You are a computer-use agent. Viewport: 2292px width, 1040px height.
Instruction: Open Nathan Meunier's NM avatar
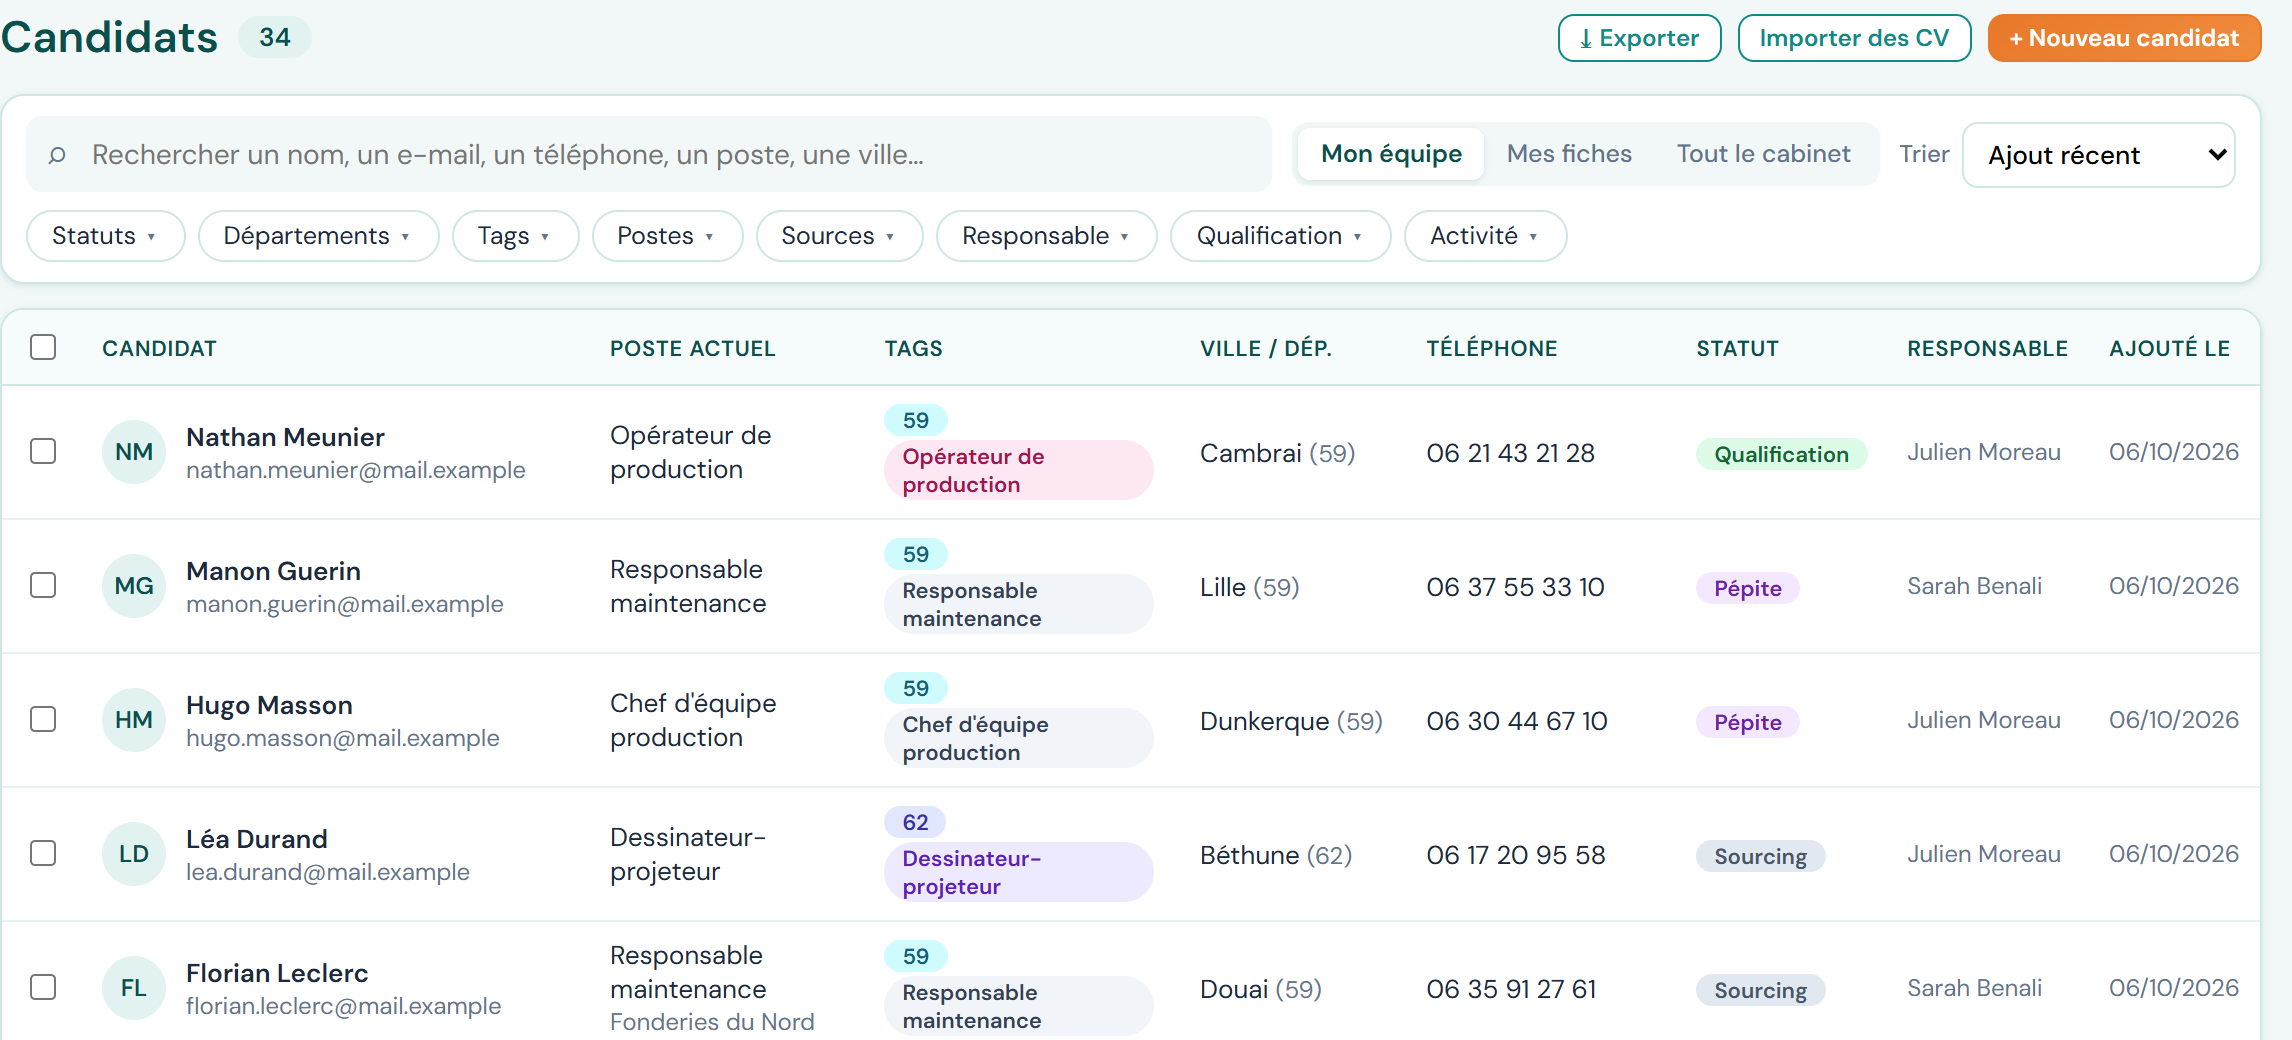134,452
